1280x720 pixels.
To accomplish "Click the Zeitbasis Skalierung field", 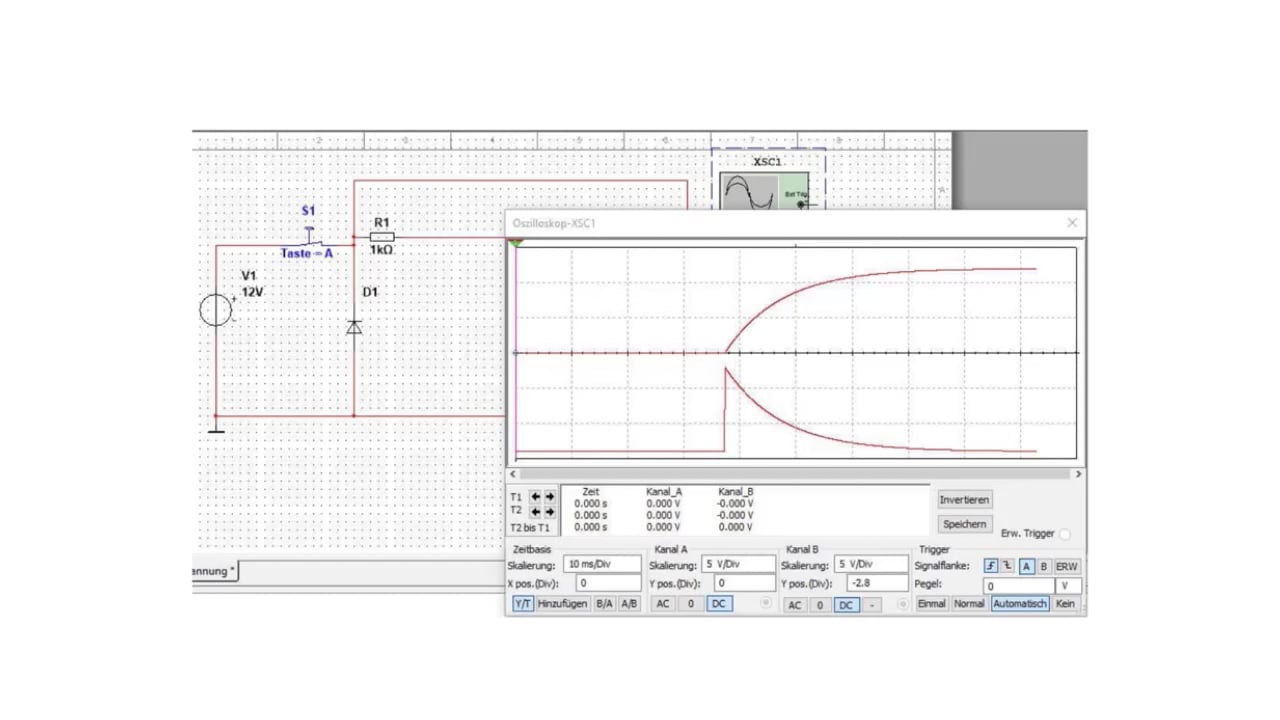I will click(x=602, y=565).
